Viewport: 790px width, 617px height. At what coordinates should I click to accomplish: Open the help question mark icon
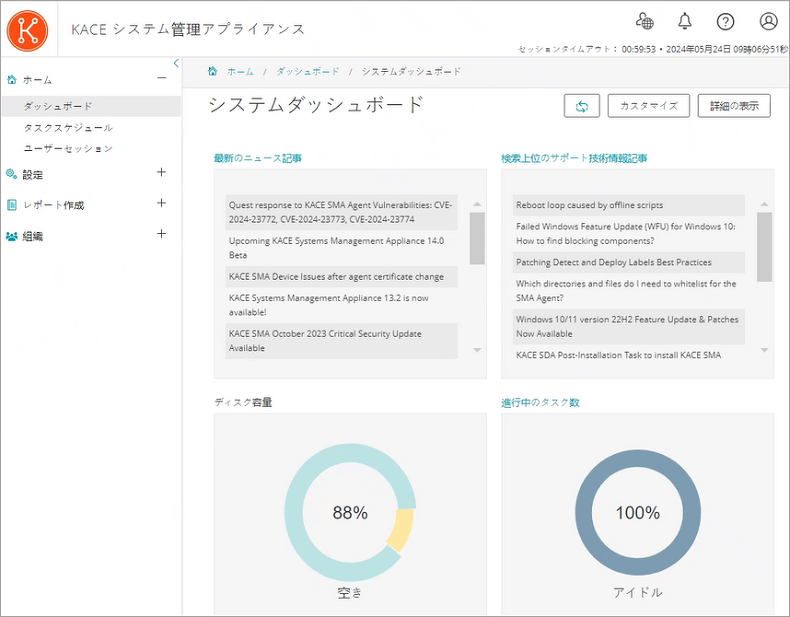725,21
